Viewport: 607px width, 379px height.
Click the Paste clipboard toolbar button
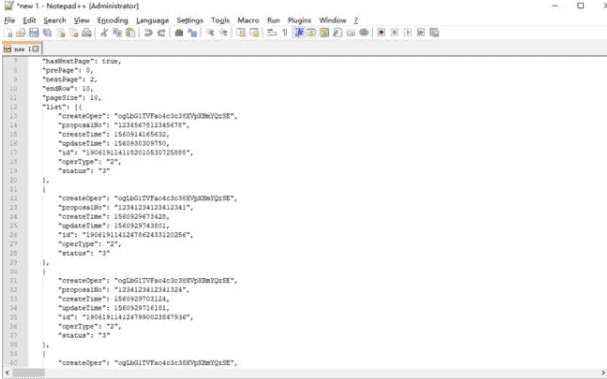click(131, 33)
